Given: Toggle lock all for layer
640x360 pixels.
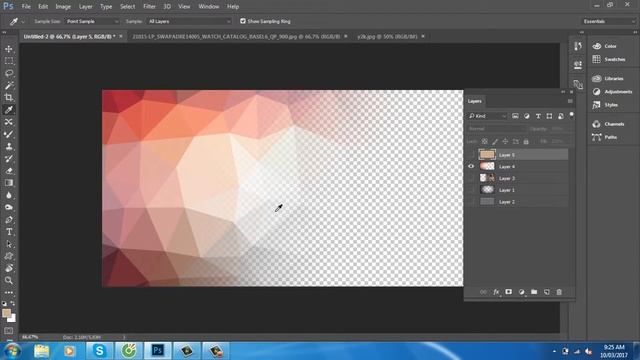Looking at the screenshot, I should (526, 141).
